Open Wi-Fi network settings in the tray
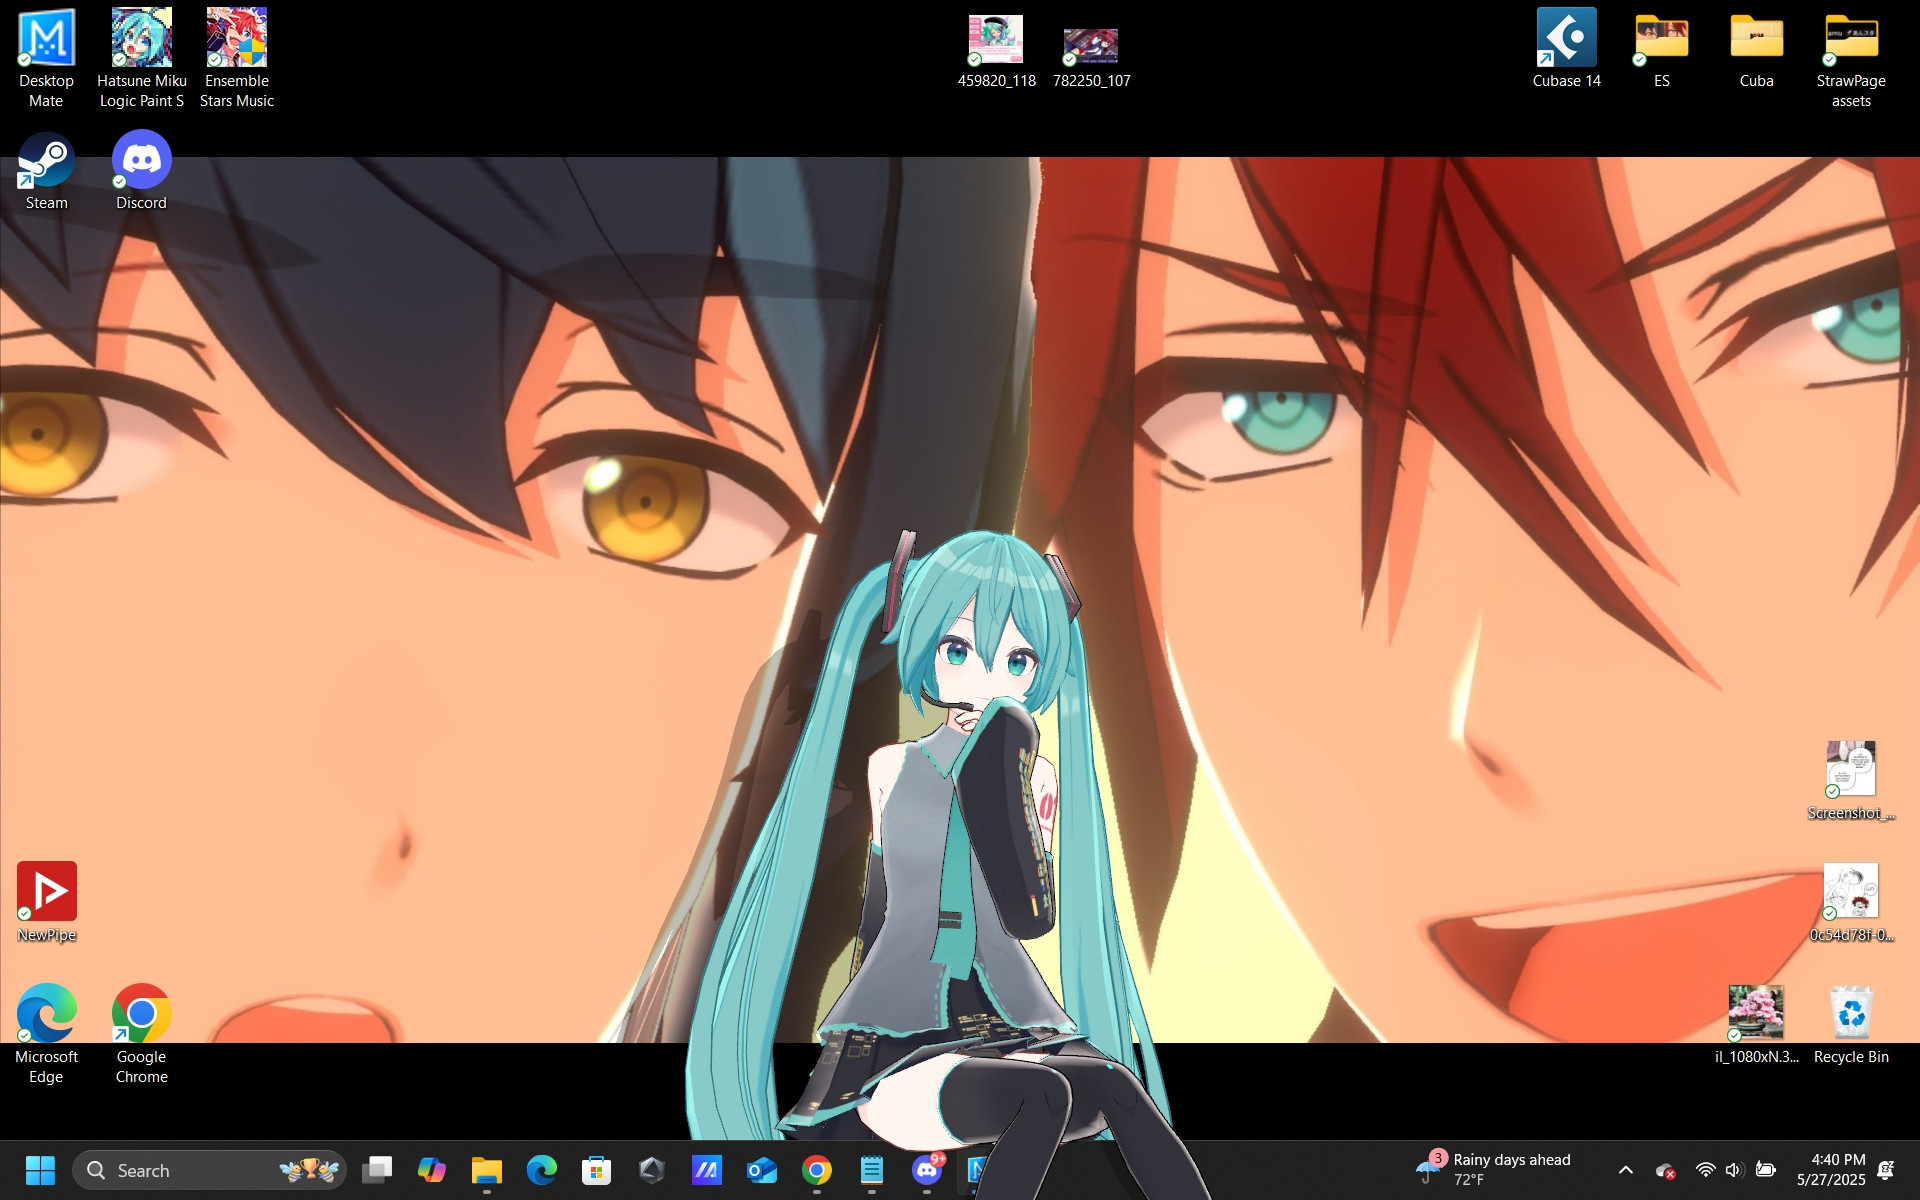 point(1706,1170)
